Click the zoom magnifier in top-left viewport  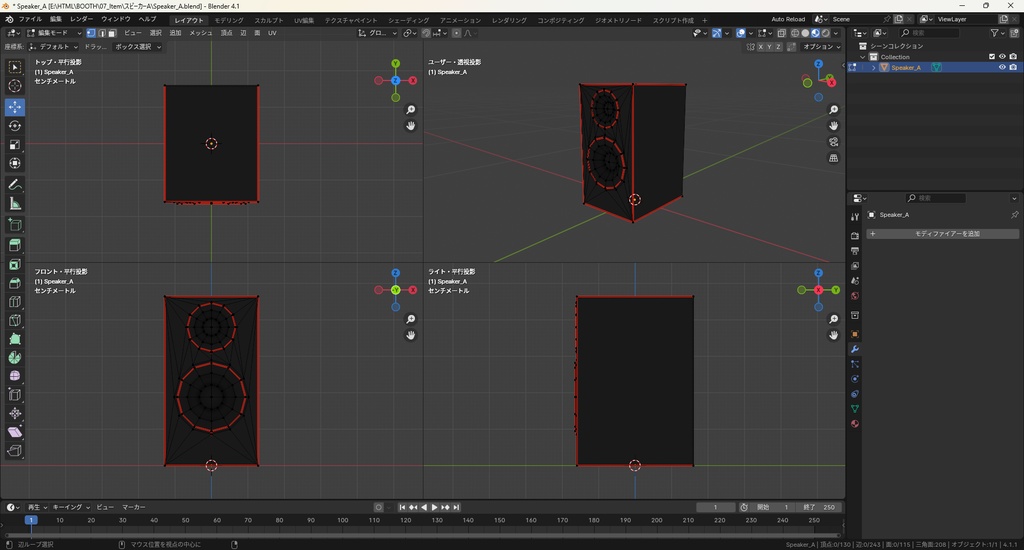(411, 110)
